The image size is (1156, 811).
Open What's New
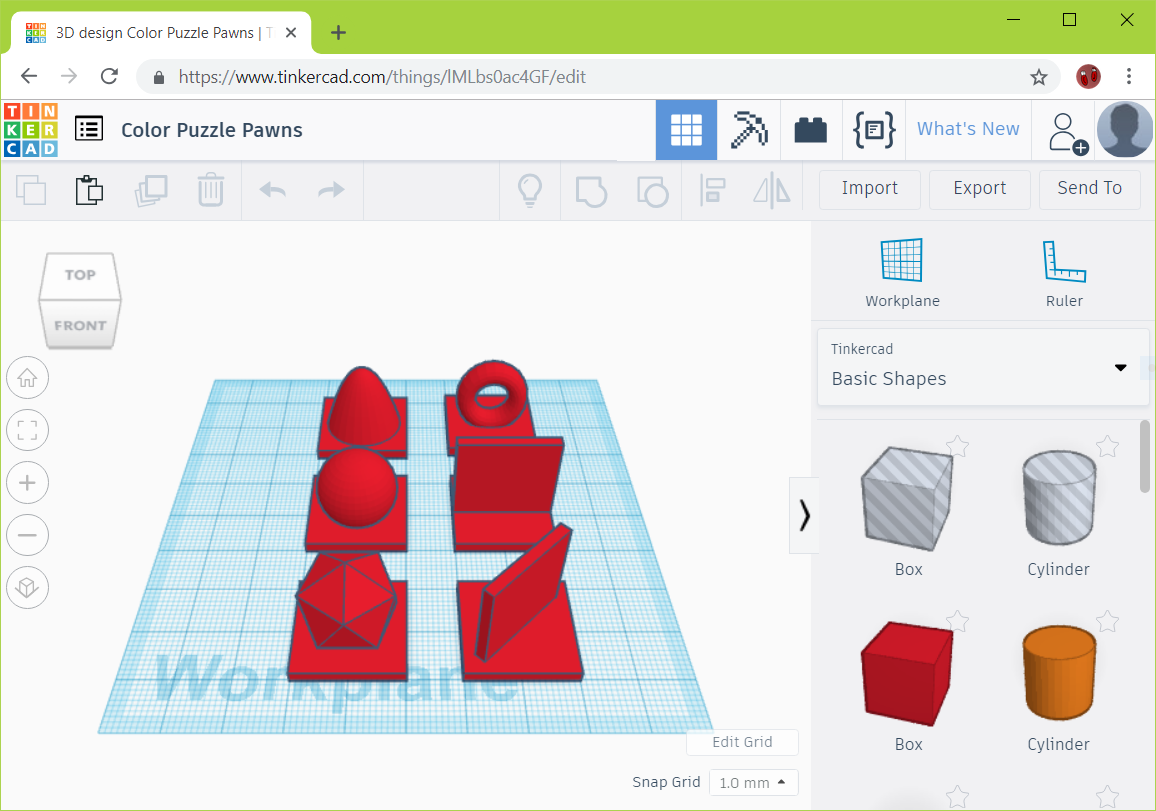[967, 129]
